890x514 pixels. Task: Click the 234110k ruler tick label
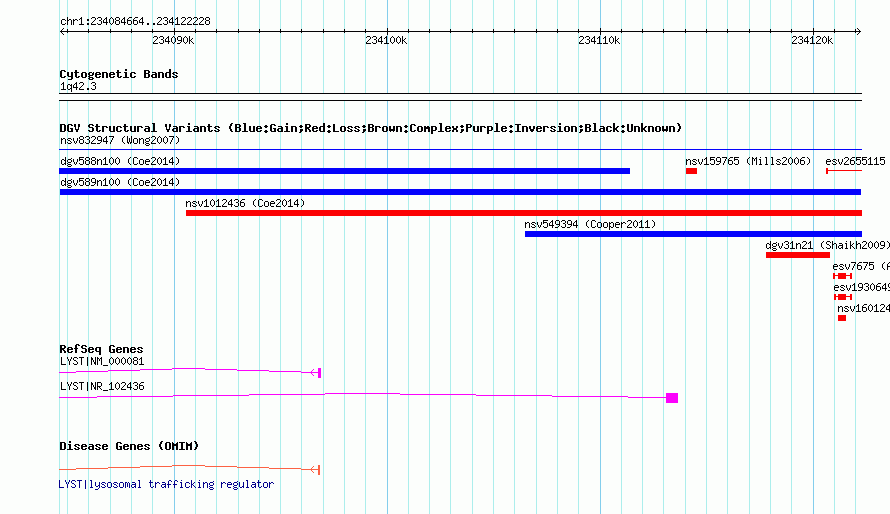coord(599,40)
